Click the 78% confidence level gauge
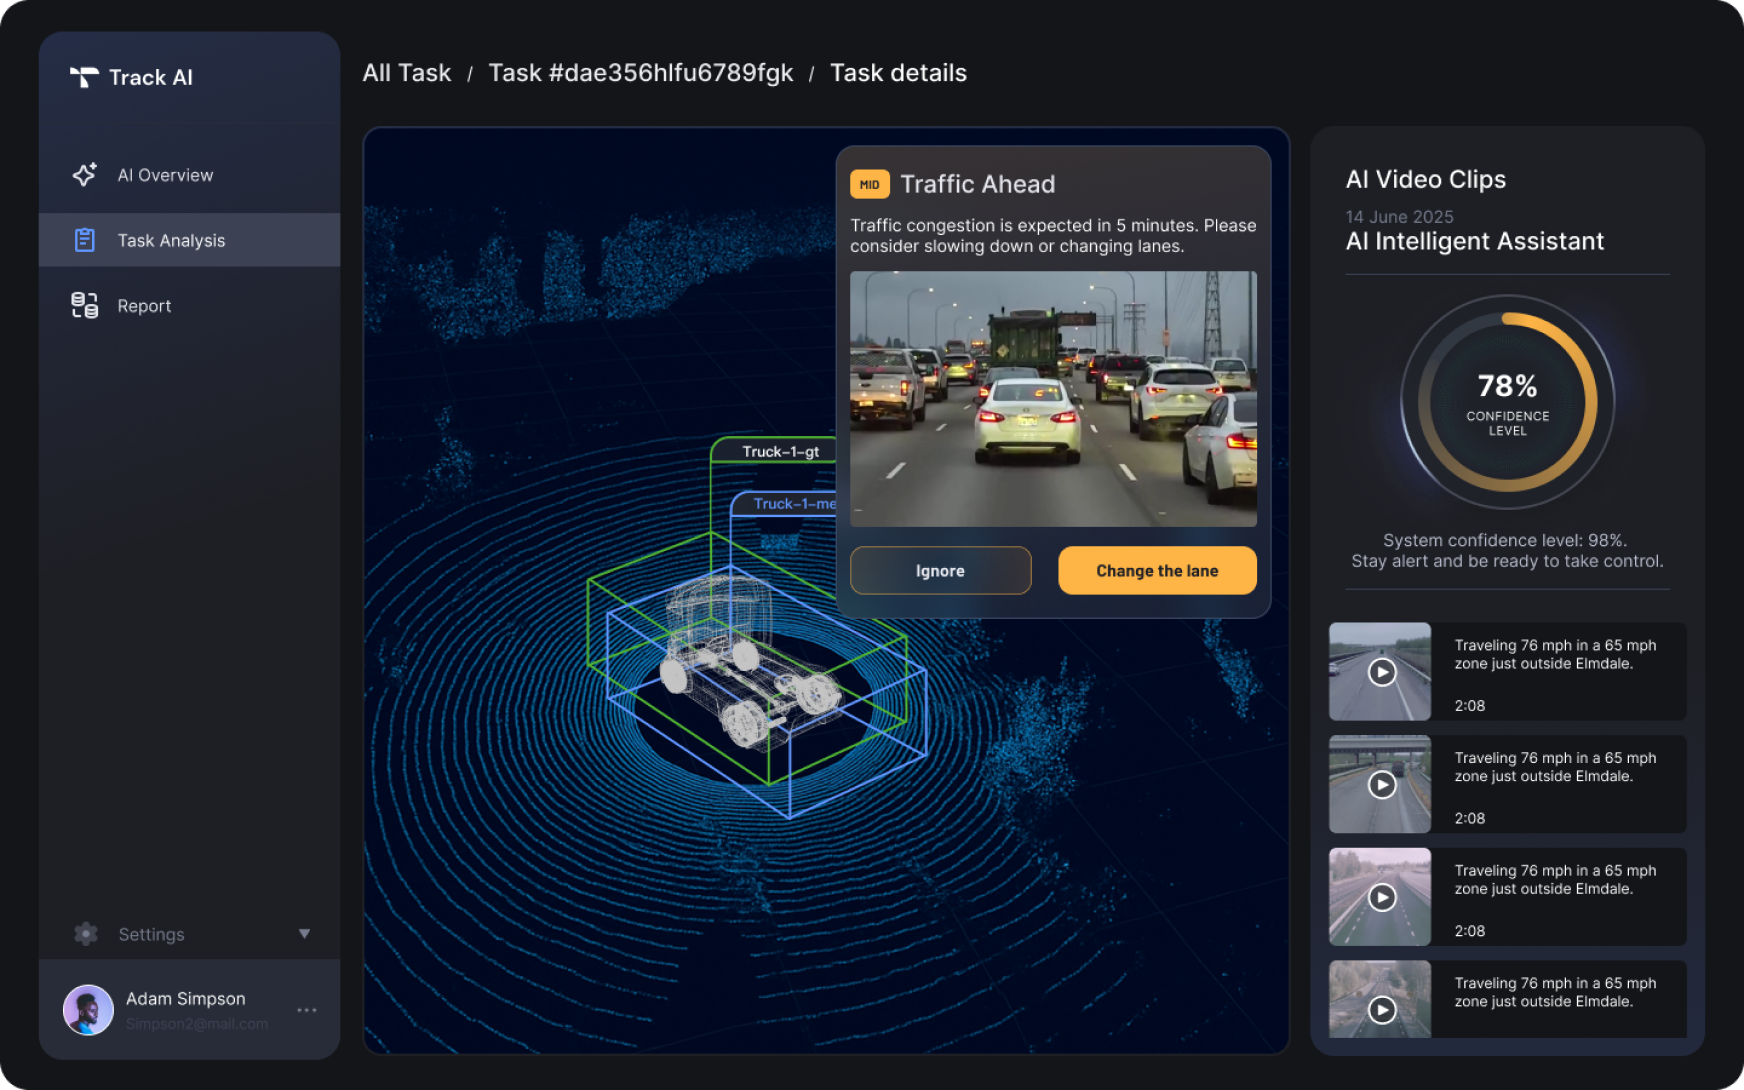 pyautogui.click(x=1507, y=402)
